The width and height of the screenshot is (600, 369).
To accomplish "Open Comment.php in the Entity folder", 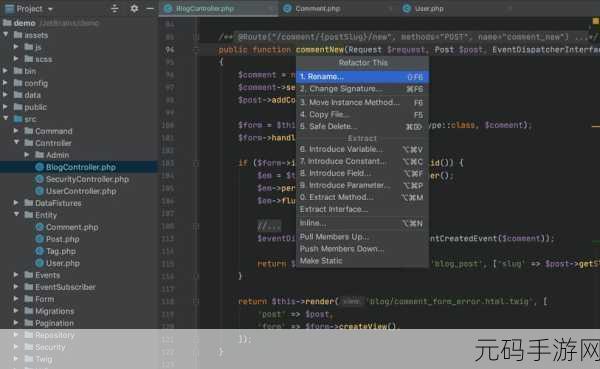I will [x=72, y=227].
